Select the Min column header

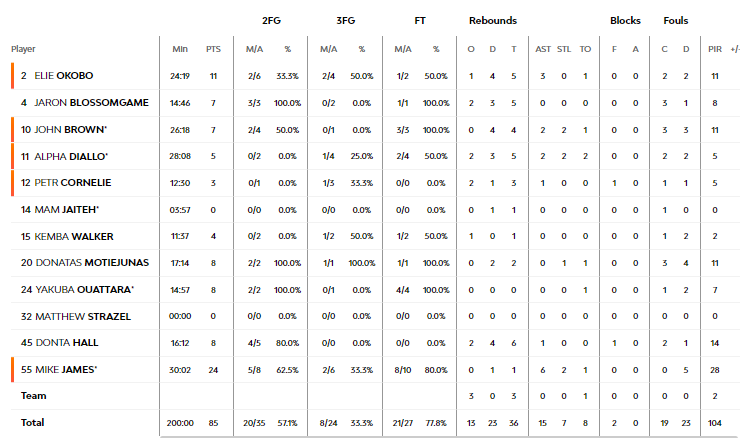pyautogui.click(x=180, y=49)
